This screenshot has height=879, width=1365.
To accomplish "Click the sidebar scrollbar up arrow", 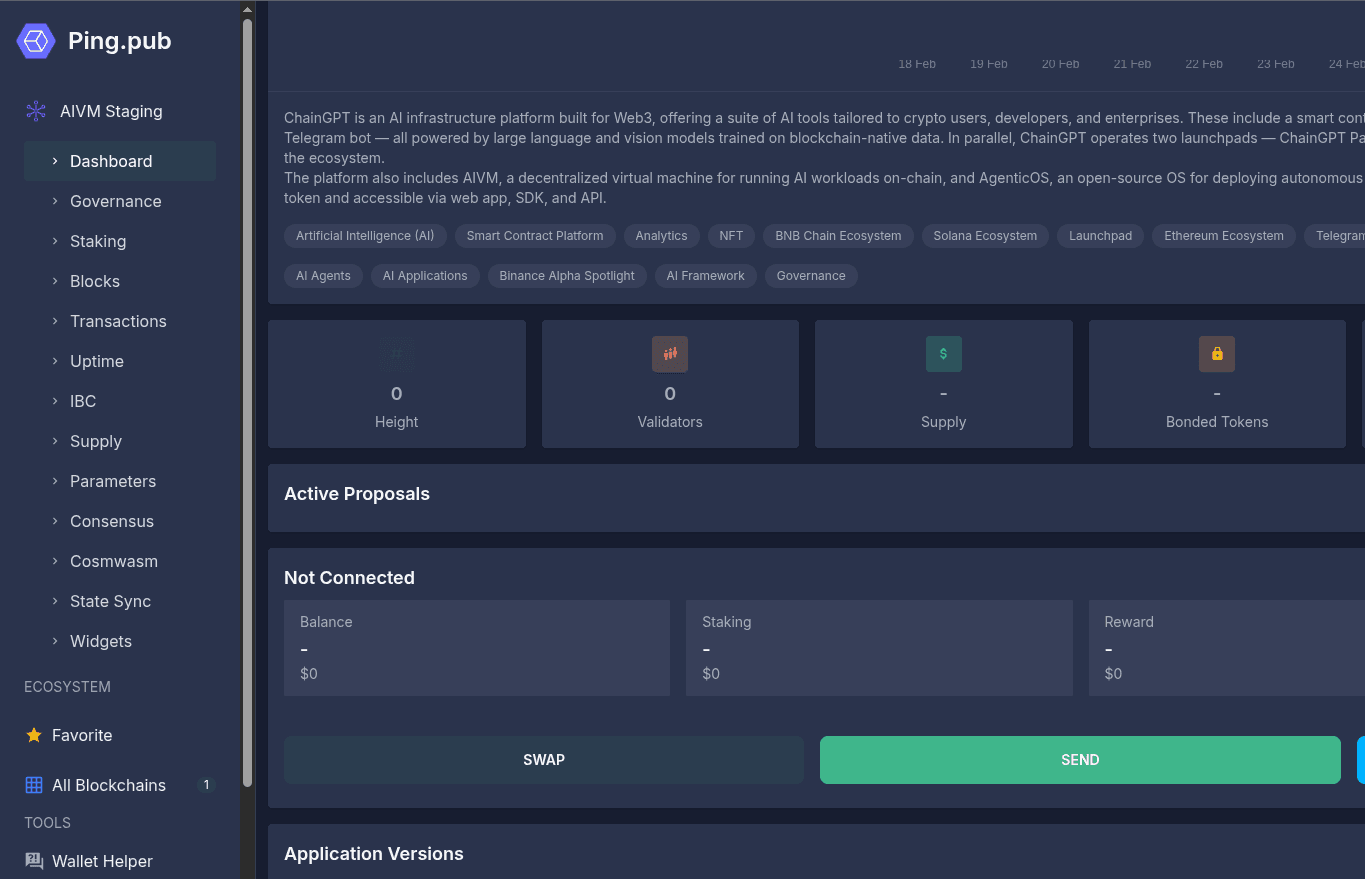I will pyautogui.click(x=247, y=10).
